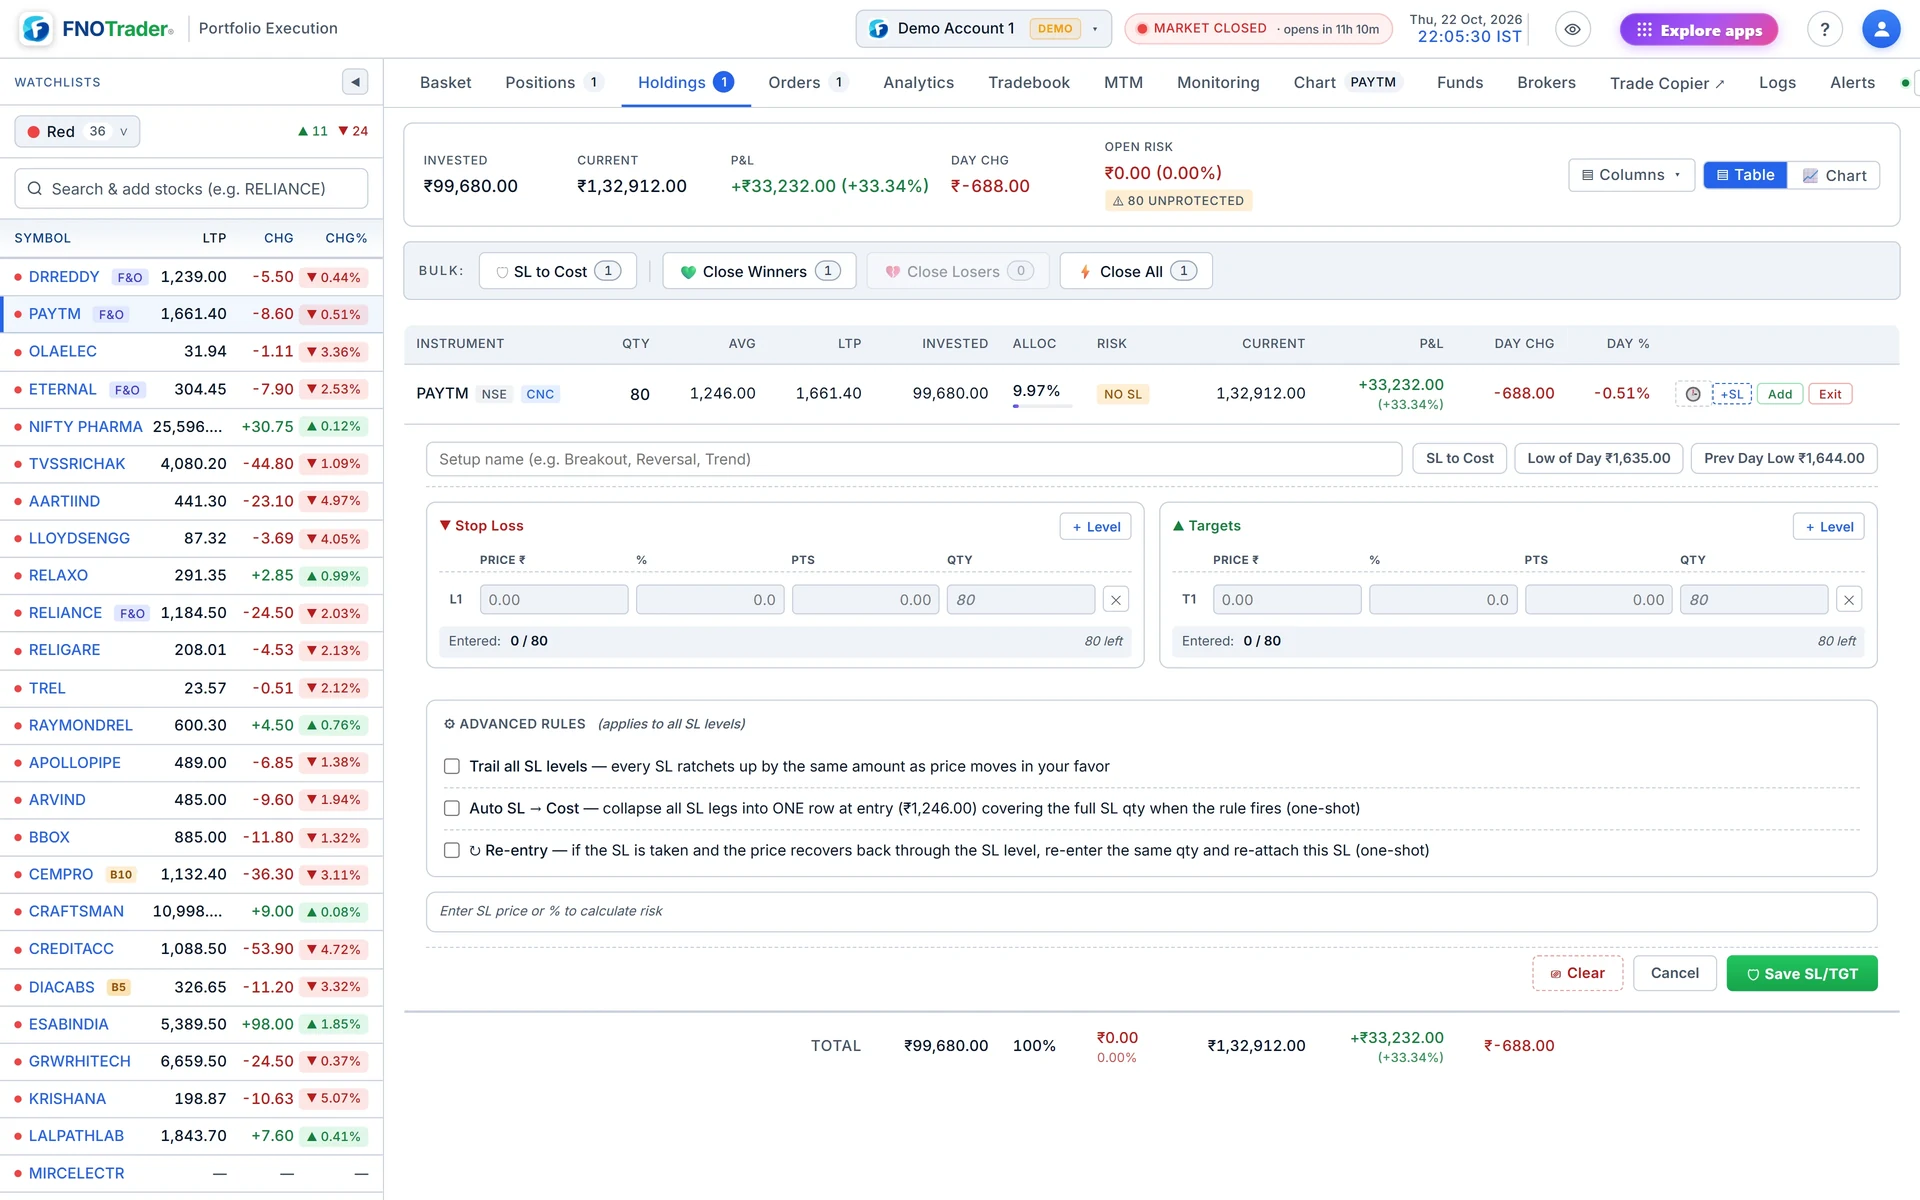Select CEMPRO in the watchlist
This screenshot has height=1200, width=1920.
191,874
